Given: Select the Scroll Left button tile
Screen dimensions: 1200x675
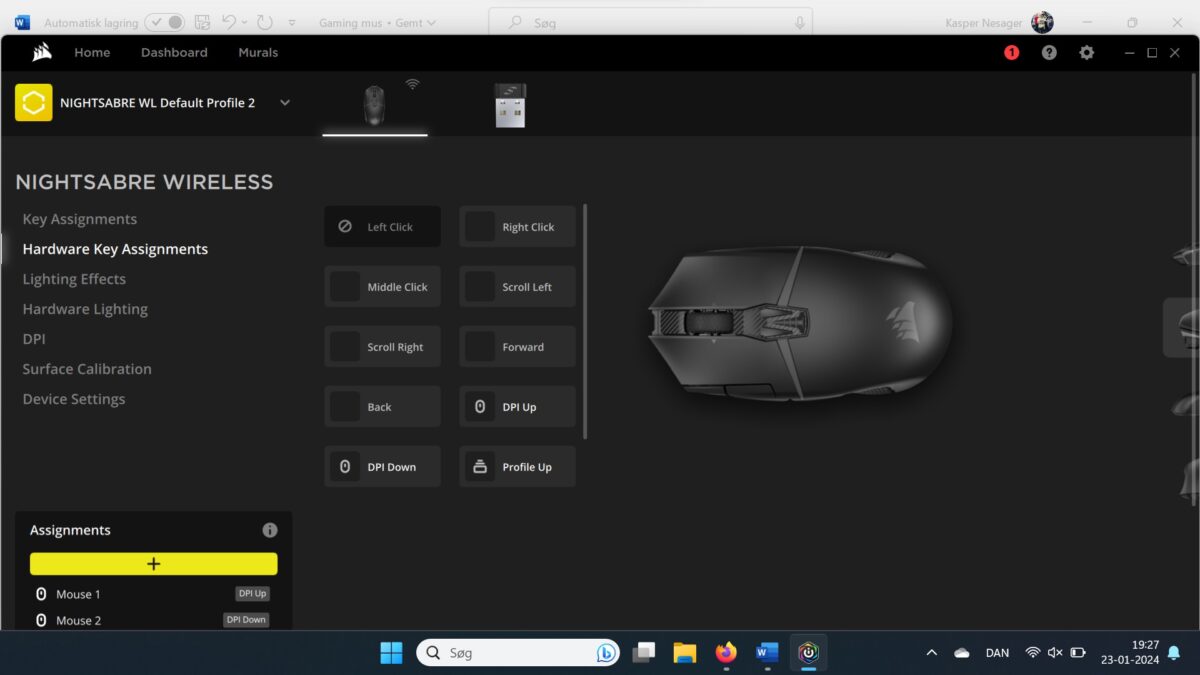Looking at the screenshot, I should pyautogui.click(x=517, y=287).
